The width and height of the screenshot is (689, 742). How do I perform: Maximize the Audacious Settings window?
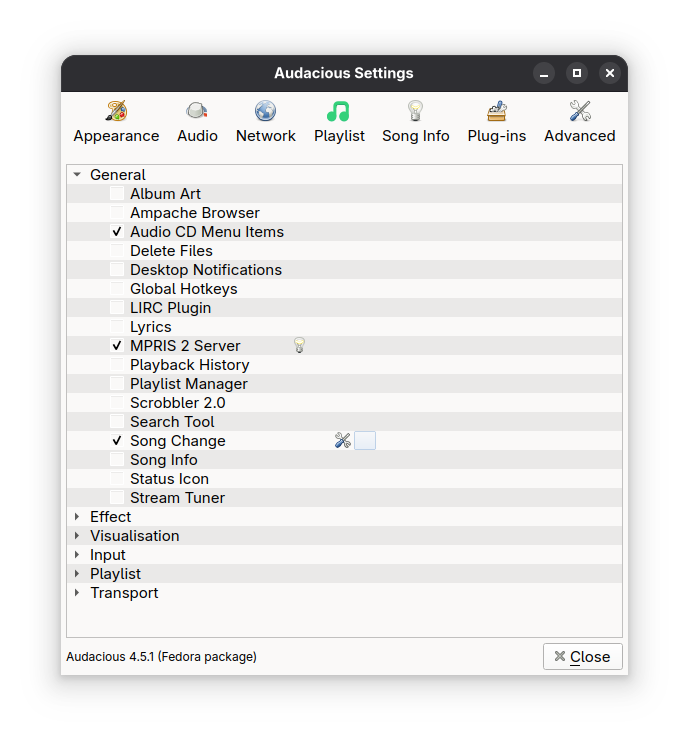(x=576, y=73)
